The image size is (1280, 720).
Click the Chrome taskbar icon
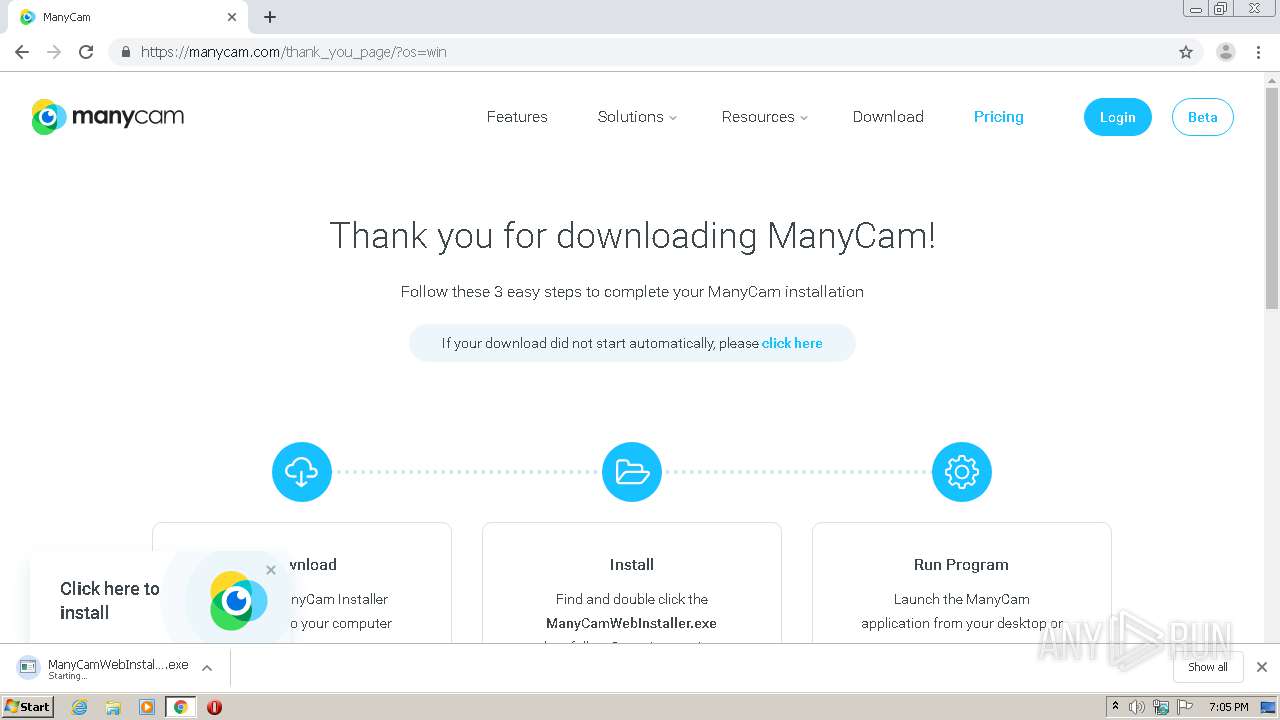pos(181,707)
